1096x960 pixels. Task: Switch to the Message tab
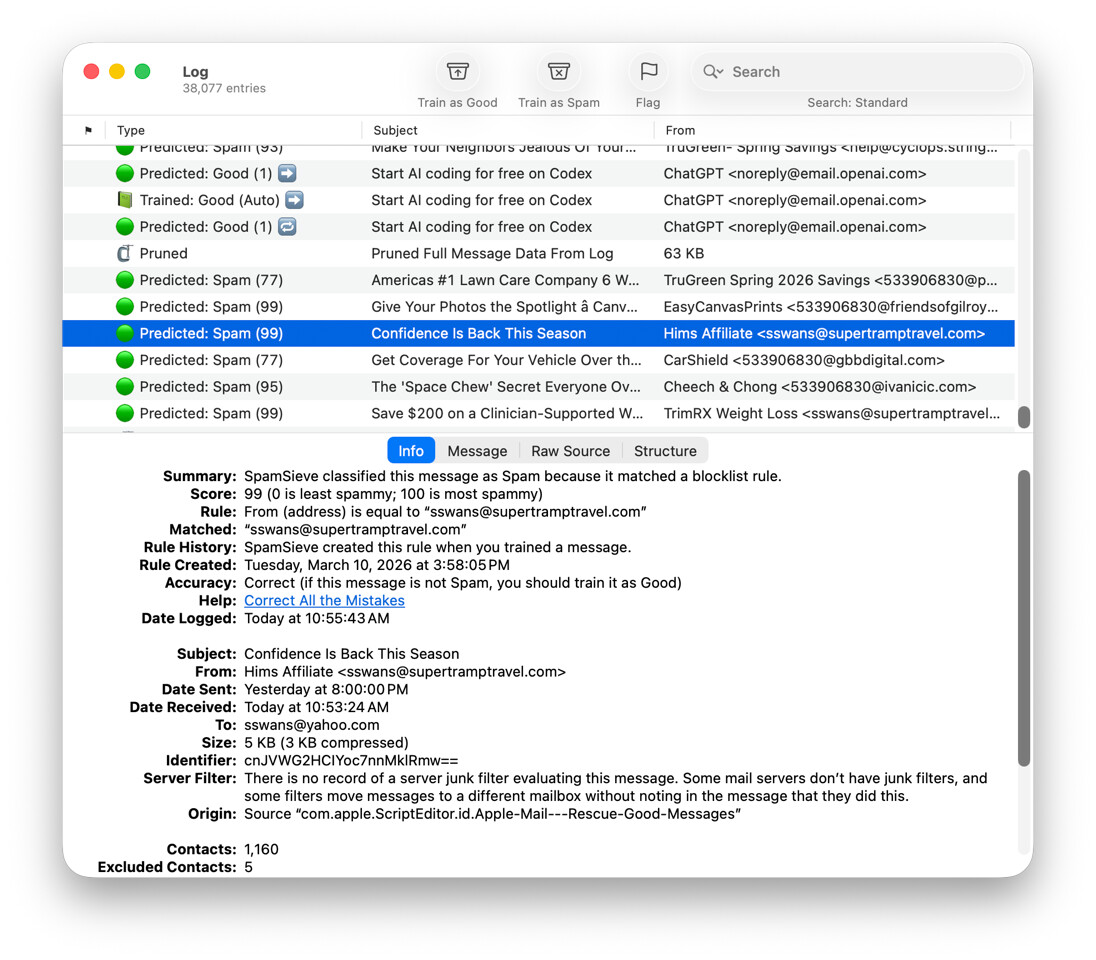click(477, 451)
